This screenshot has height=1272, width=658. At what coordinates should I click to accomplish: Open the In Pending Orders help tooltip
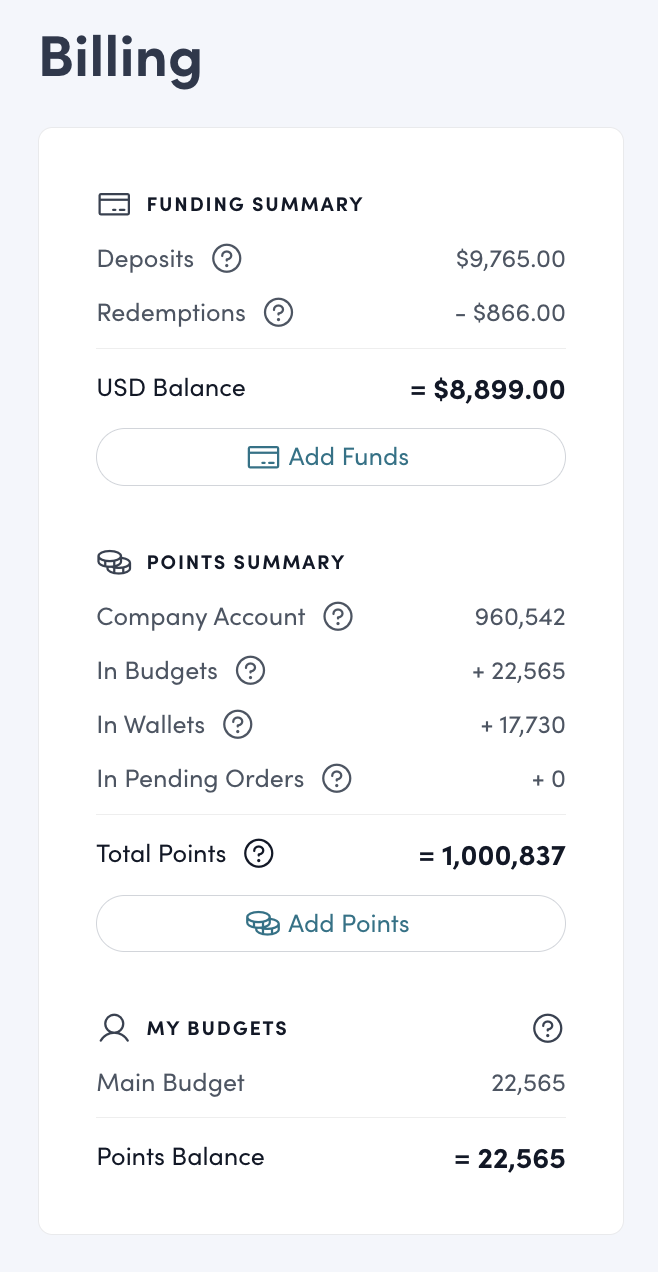[x=337, y=779]
